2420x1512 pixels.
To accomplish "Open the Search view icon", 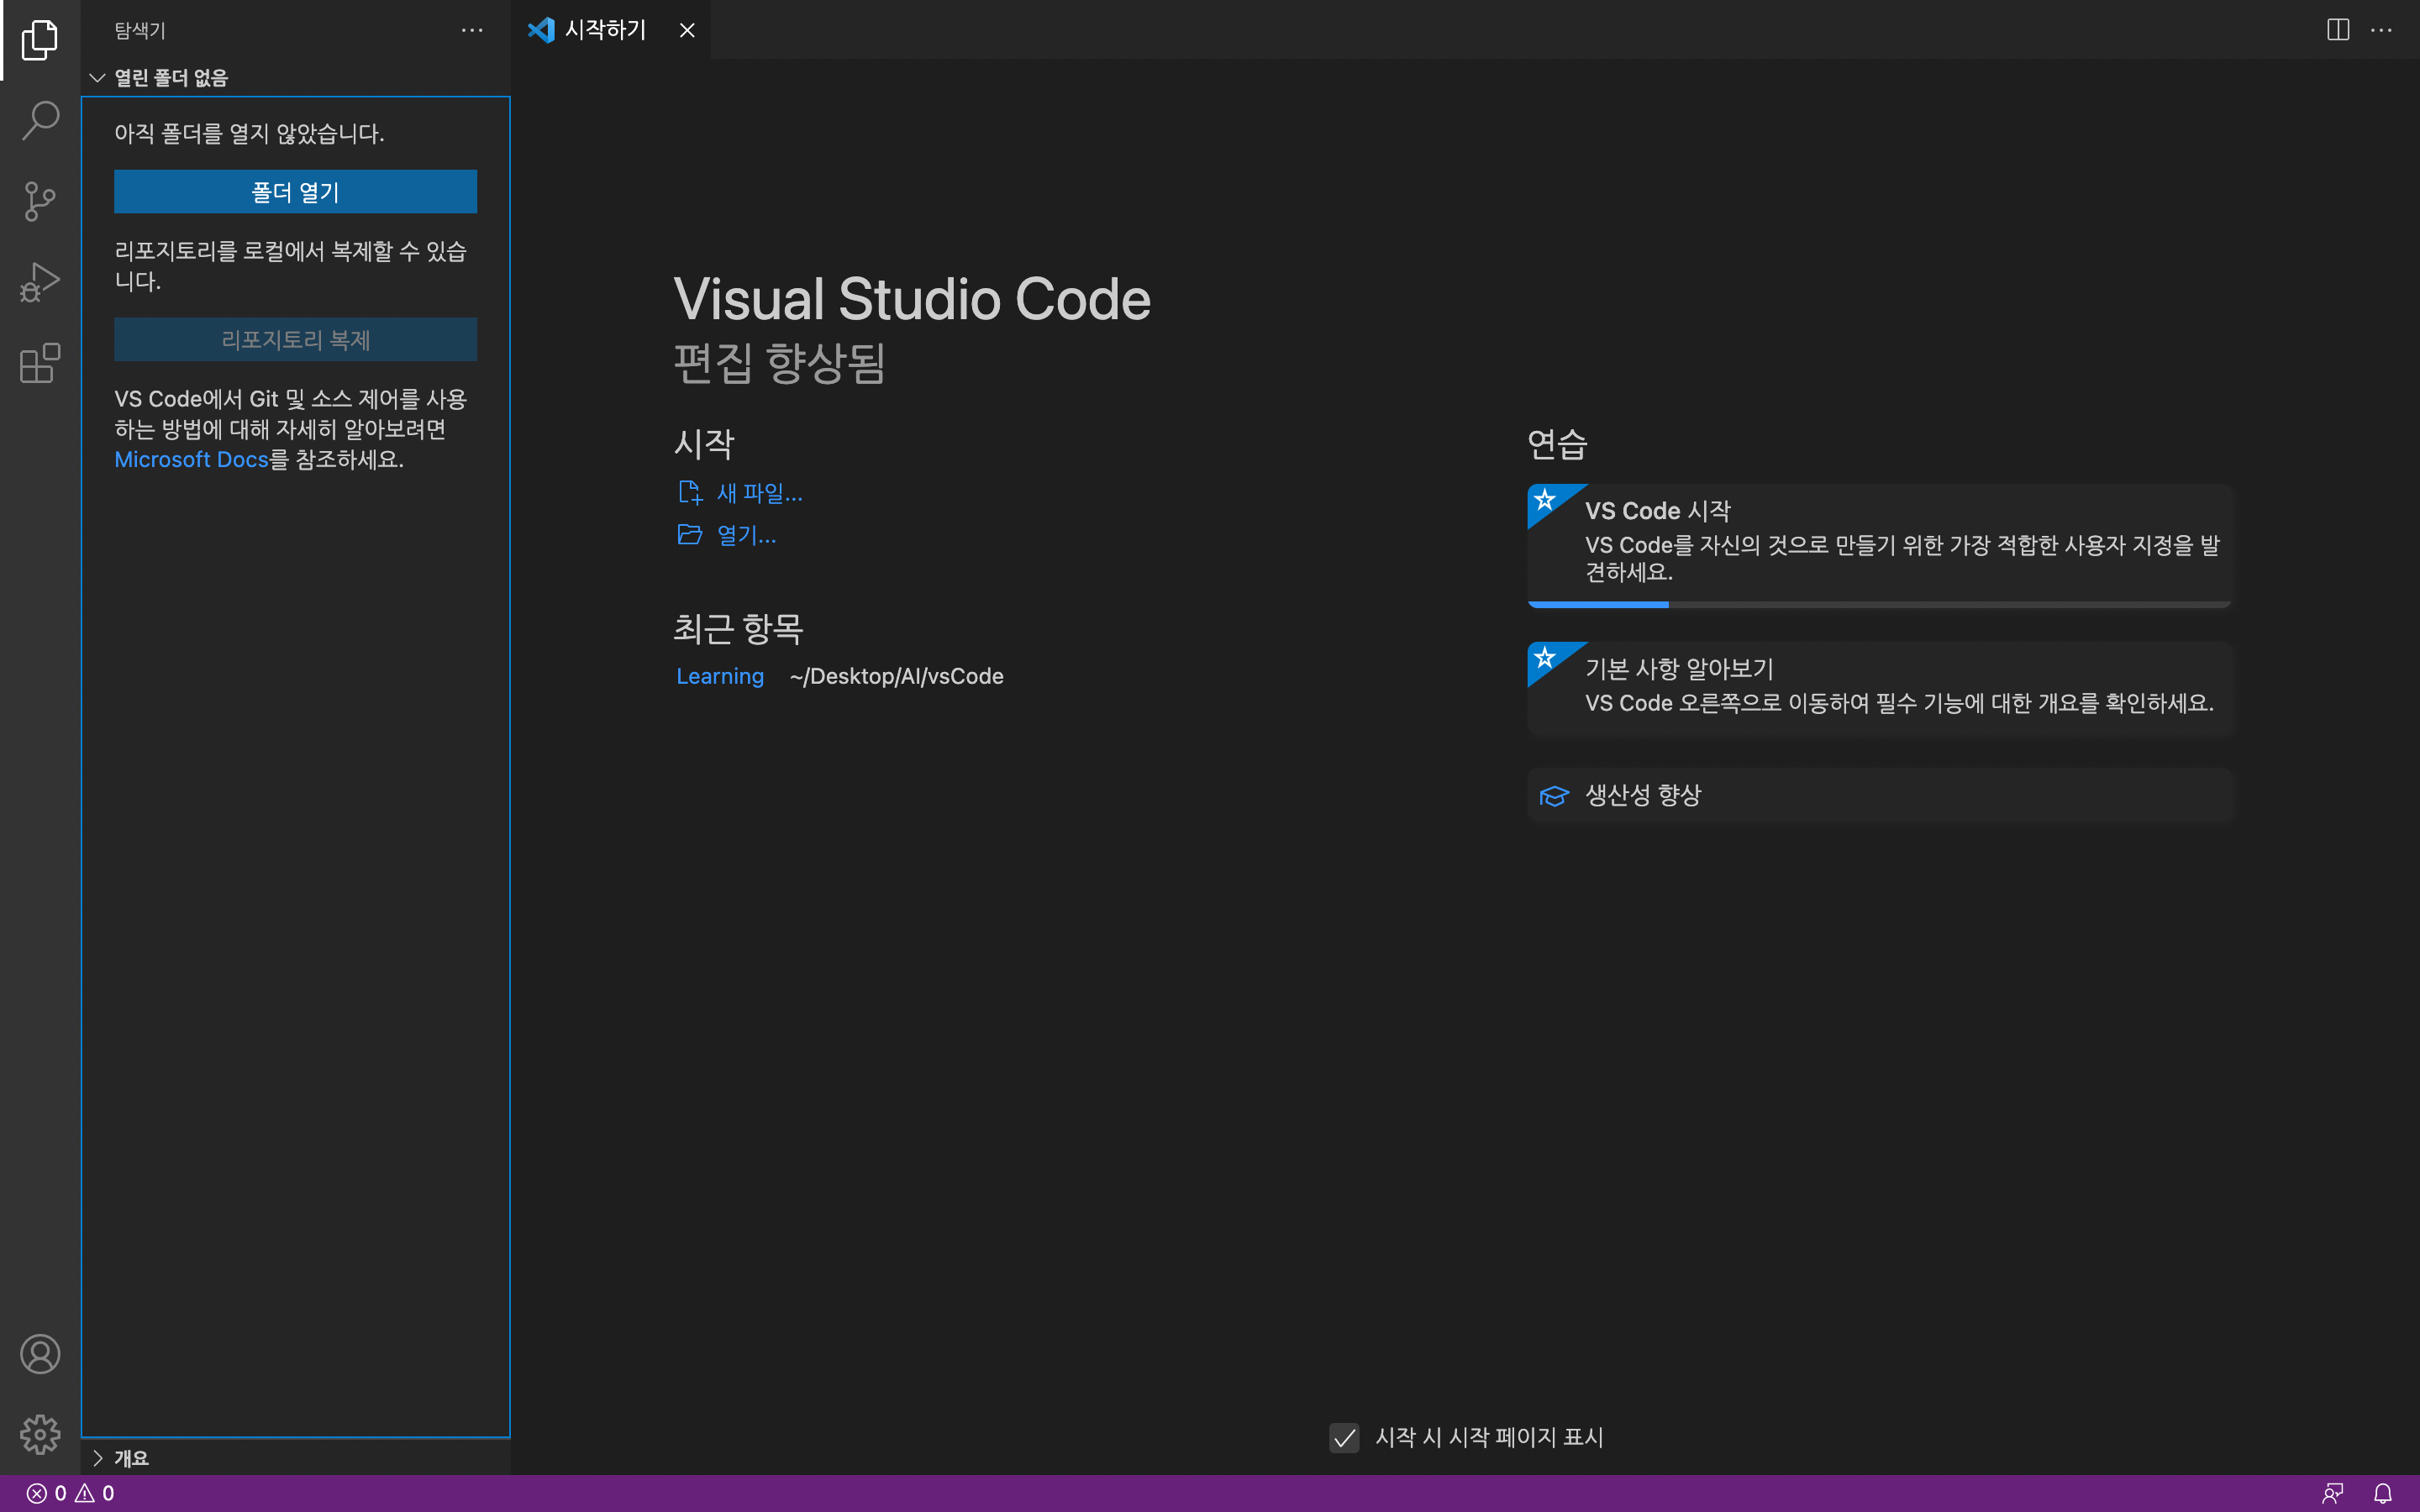I will click(40, 120).
